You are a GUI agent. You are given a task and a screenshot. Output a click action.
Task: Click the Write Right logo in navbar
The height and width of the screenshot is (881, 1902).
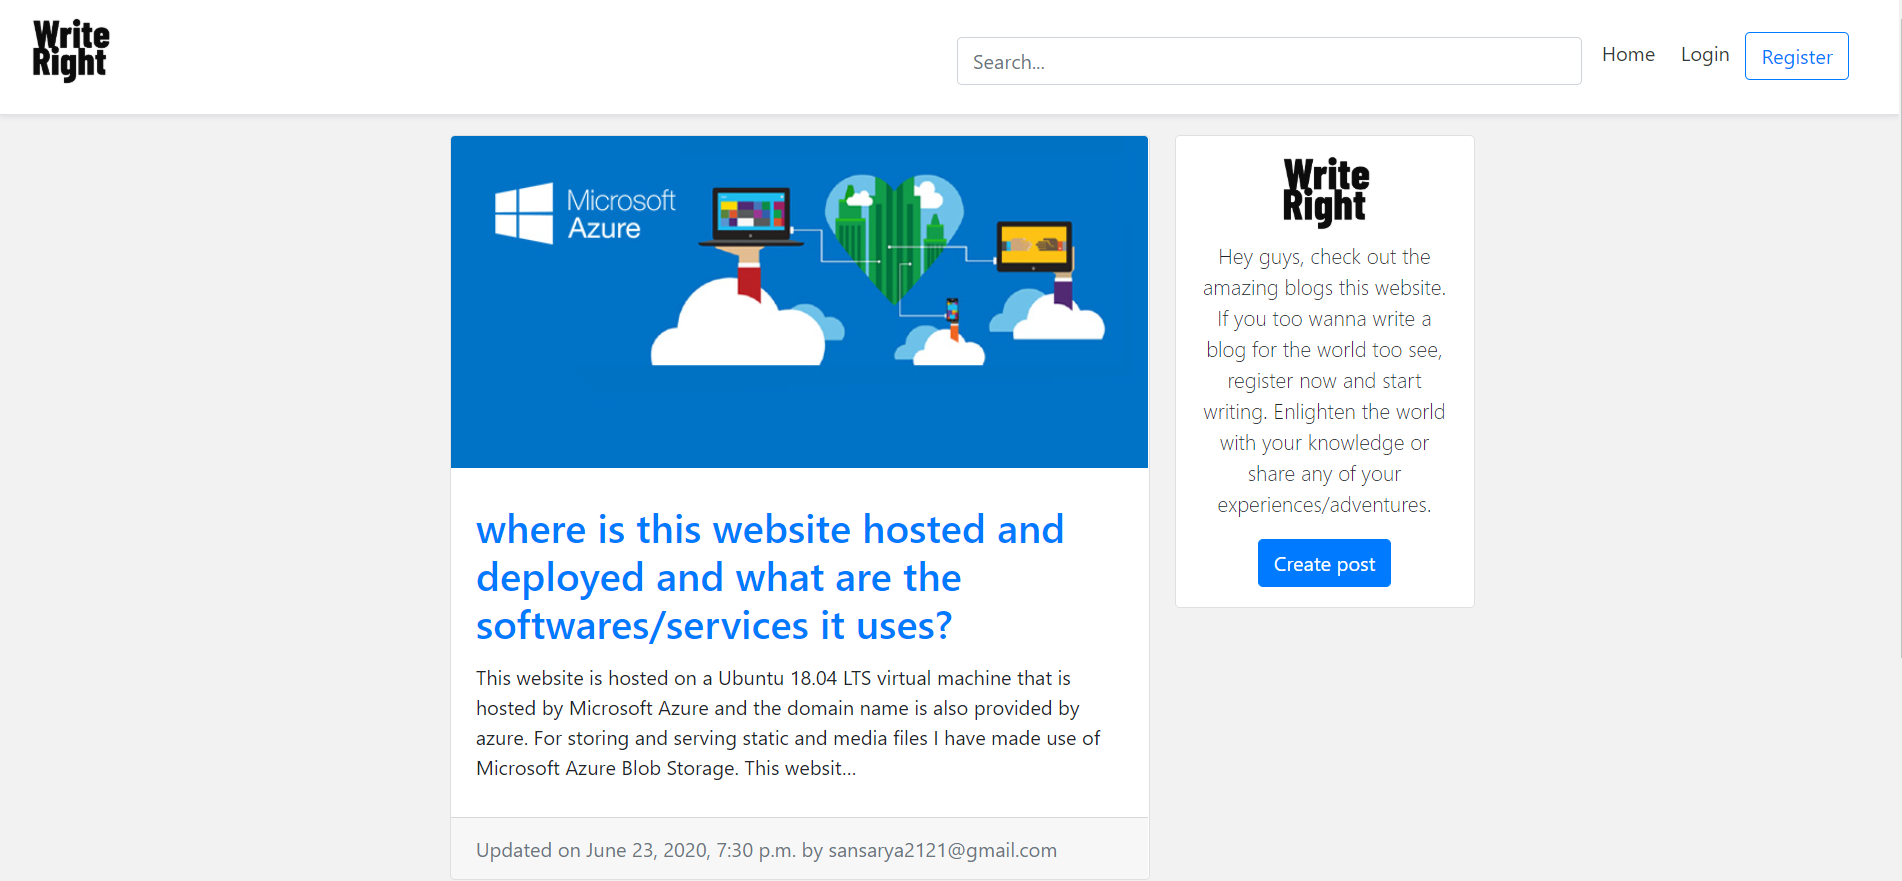tap(71, 51)
